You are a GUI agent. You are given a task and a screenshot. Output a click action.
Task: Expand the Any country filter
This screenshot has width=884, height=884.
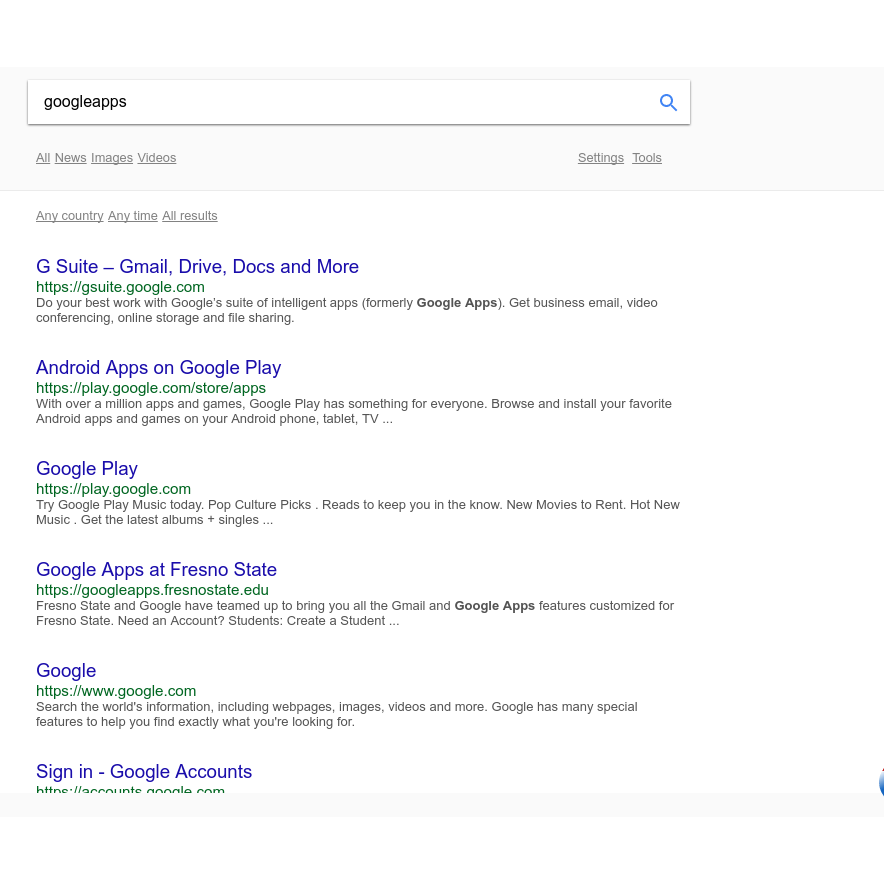tap(70, 216)
